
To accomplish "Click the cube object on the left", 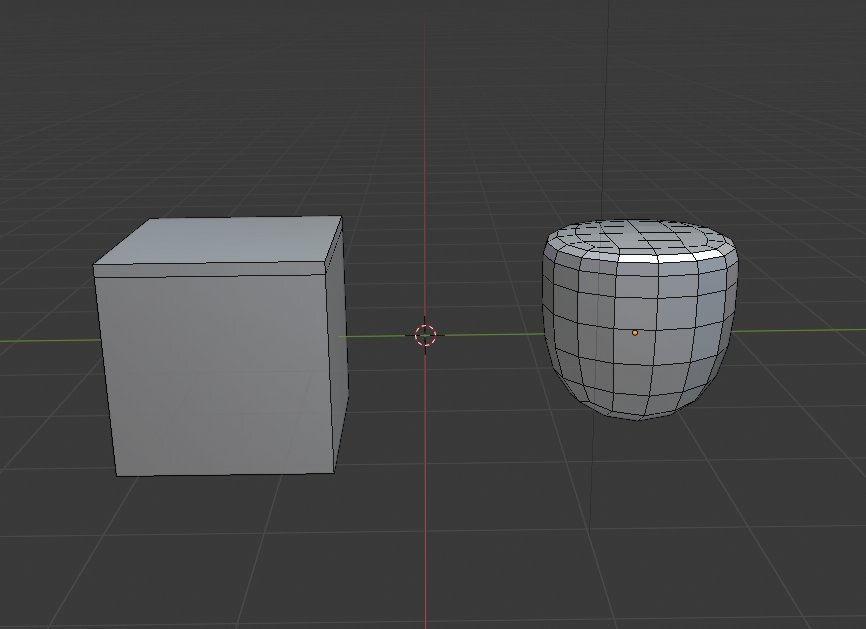I will (221, 346).
